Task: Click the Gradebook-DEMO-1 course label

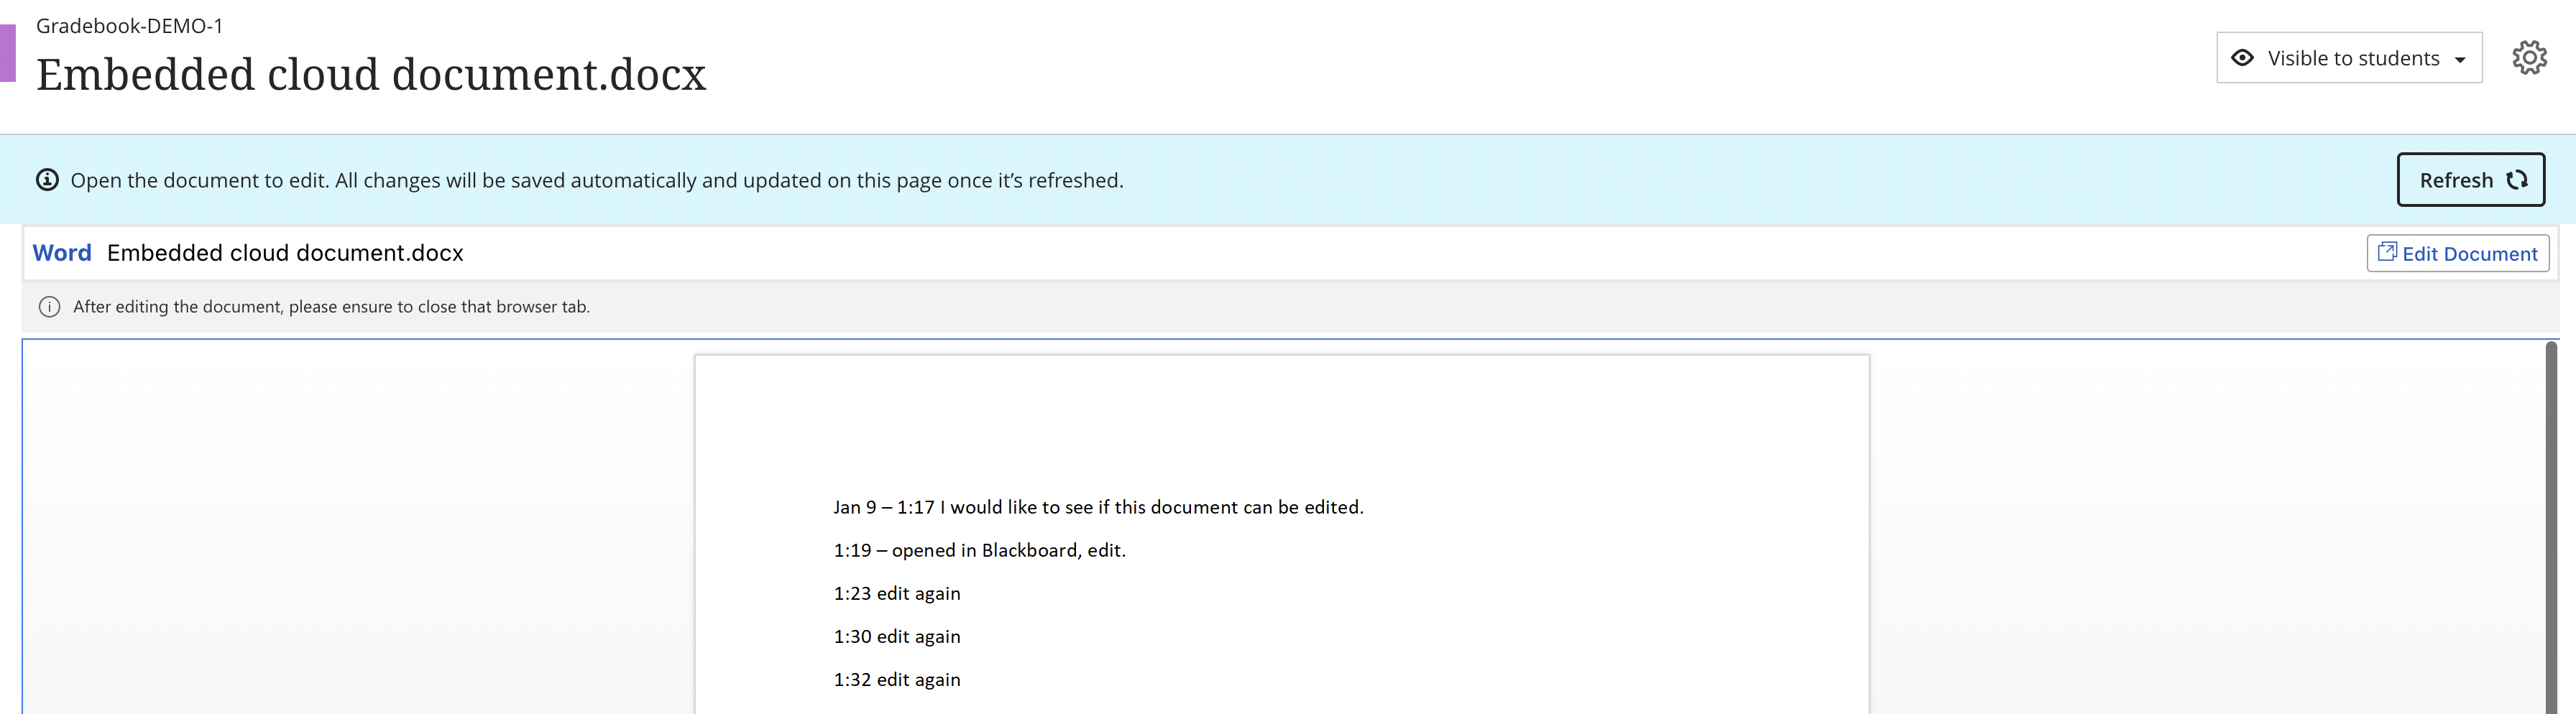Action: point(129,26)
